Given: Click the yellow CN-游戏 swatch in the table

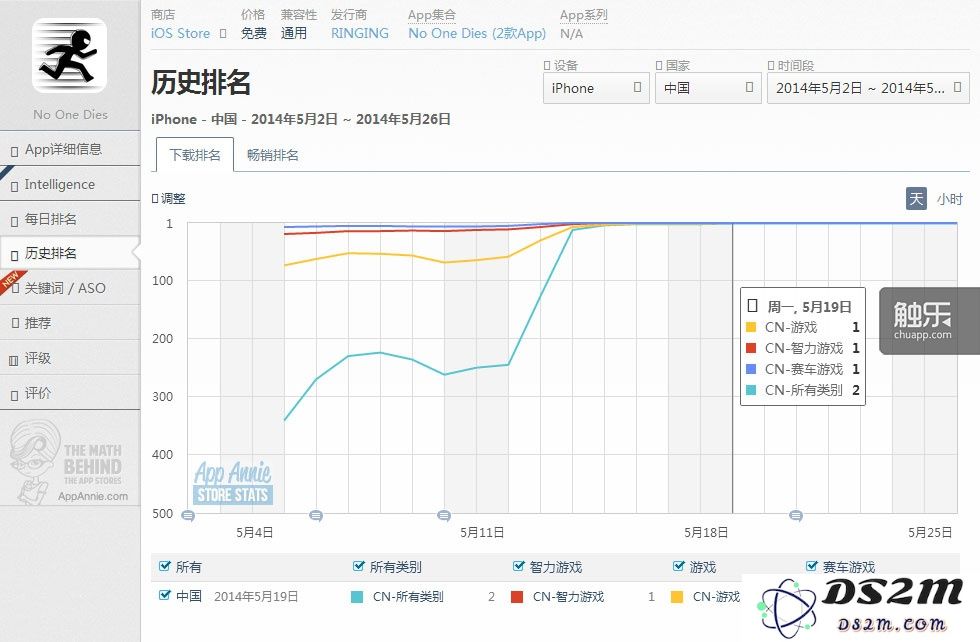Looking at the screenshot, I should pos(677,597).
